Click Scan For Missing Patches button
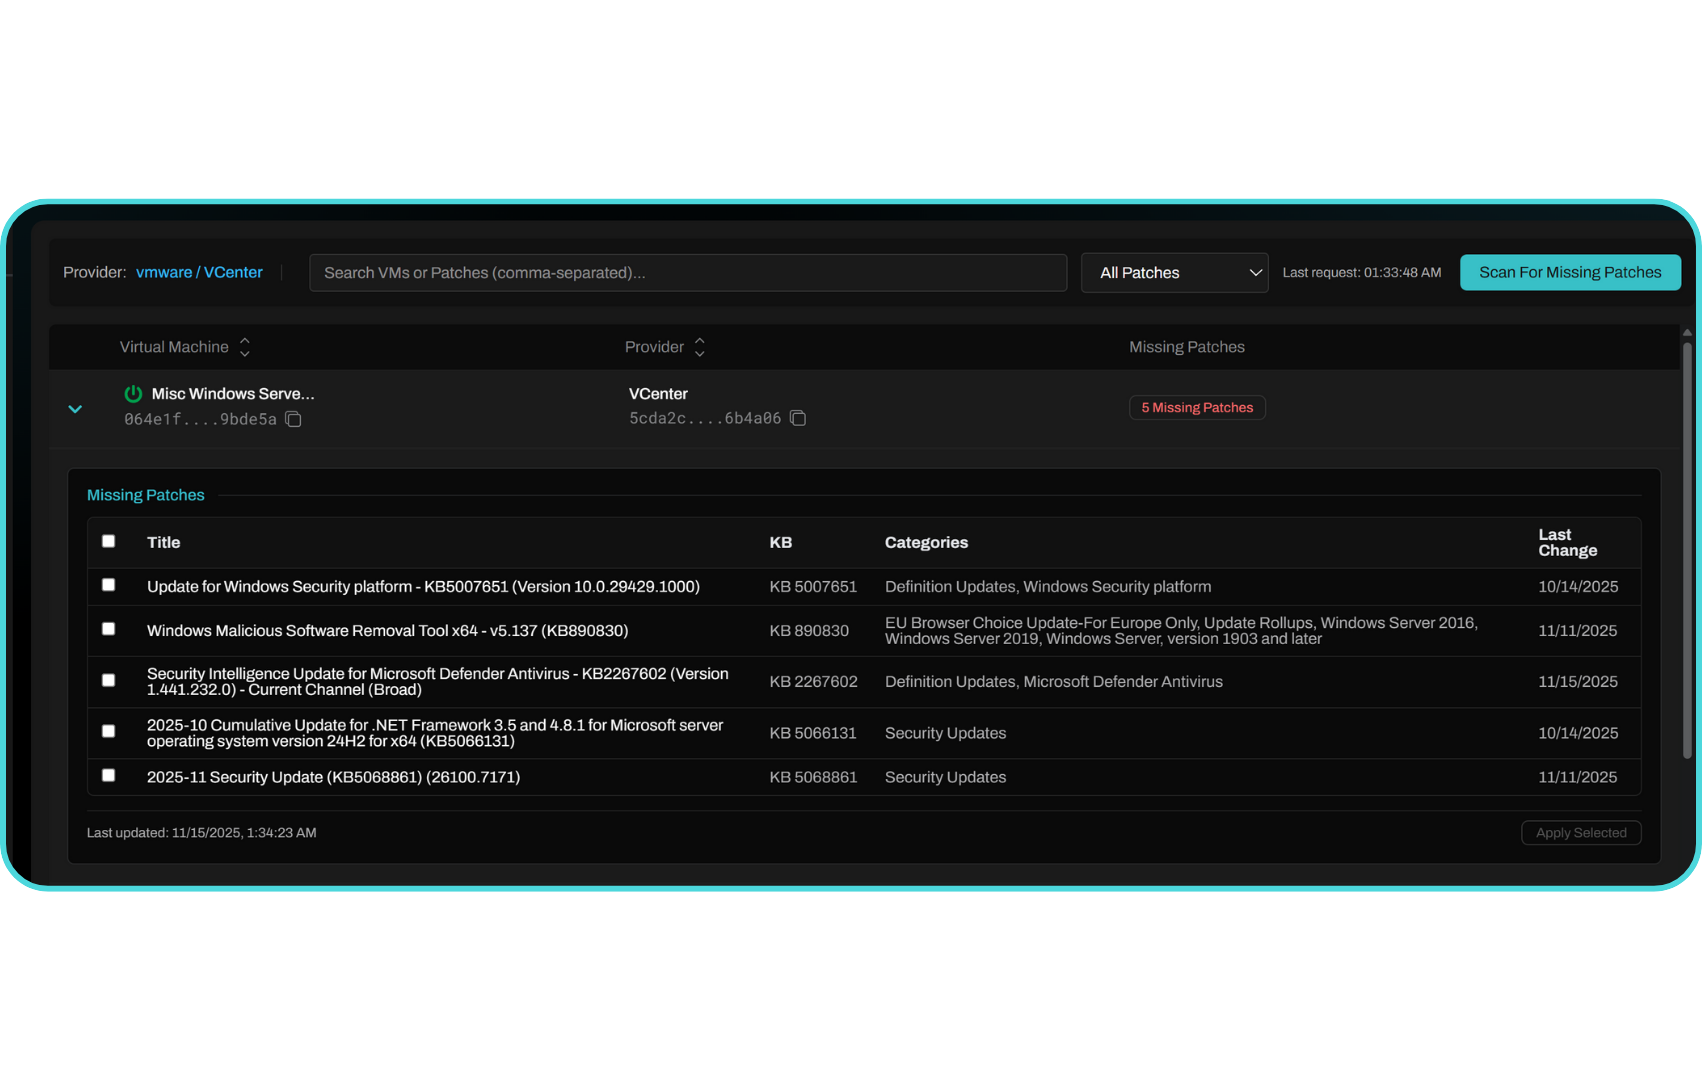1702x1090 pixels. (x=1569, y=272)
